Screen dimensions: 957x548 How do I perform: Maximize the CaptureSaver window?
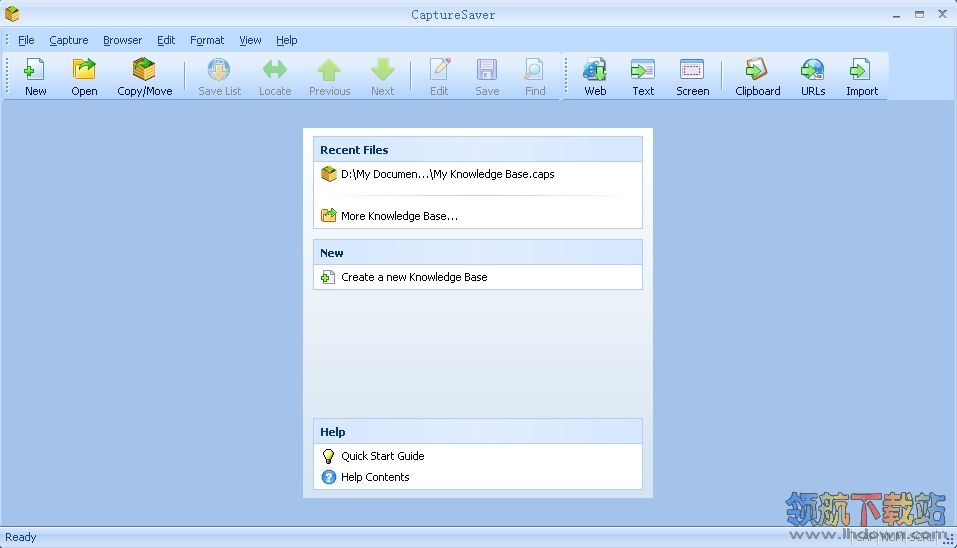919,15
